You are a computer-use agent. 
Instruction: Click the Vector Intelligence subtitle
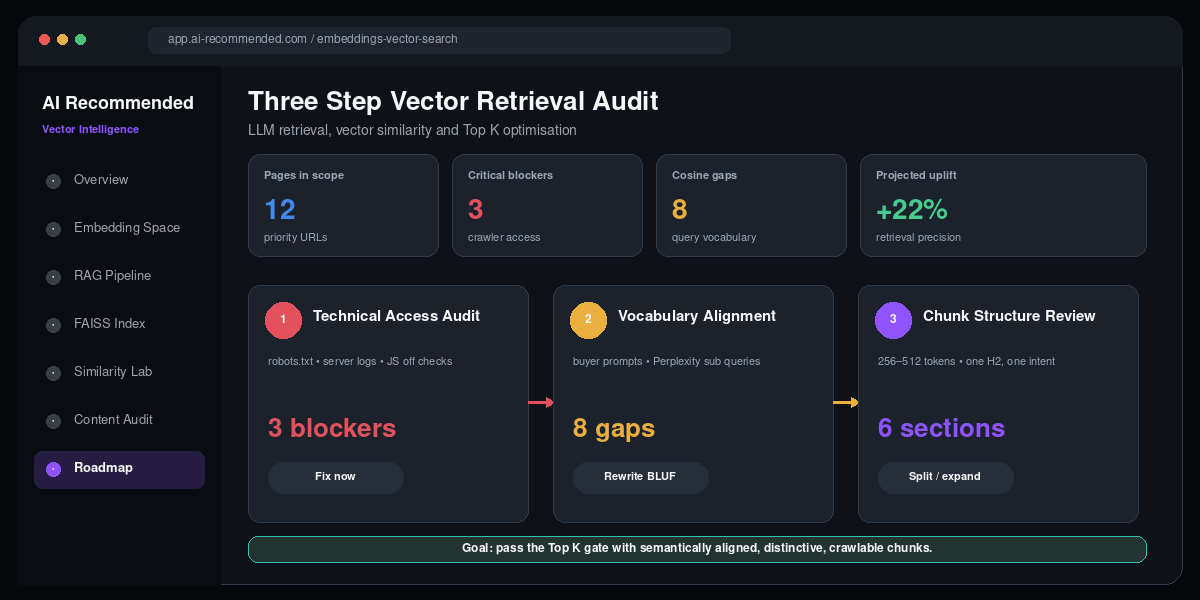tap(90, 129)
